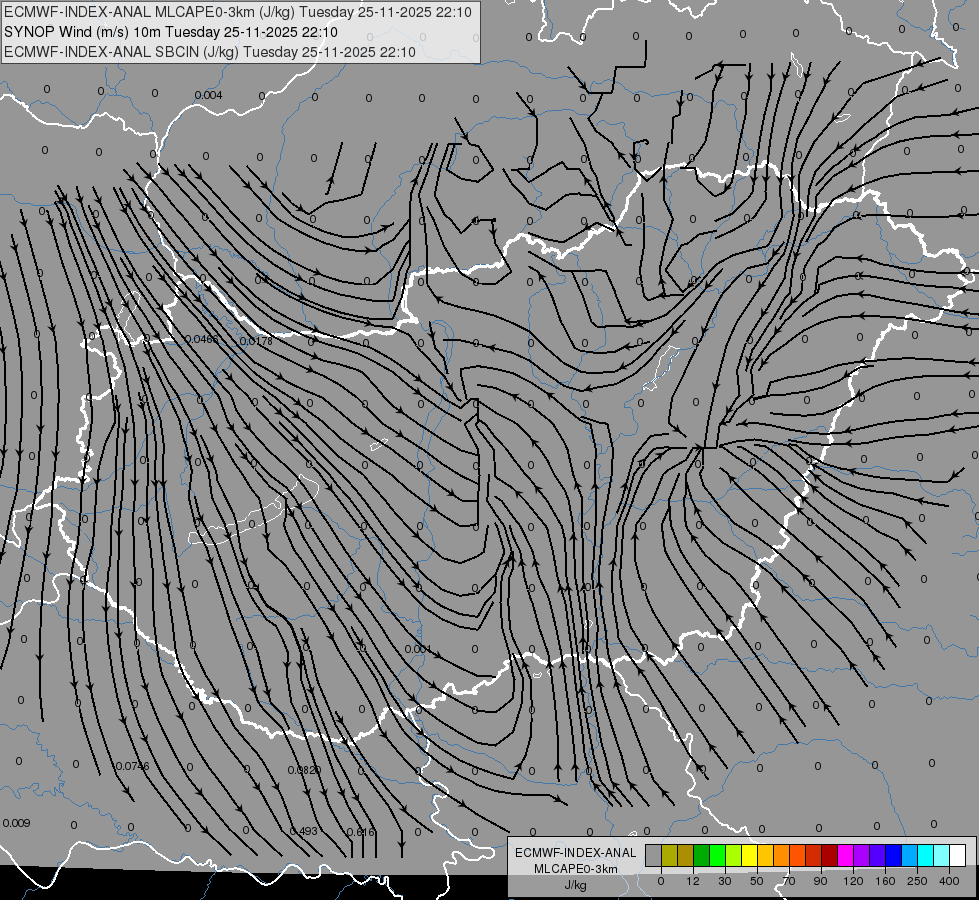Click the 'SYNOP Wind (m/s) 10m' header line

[x=170, y=32]
